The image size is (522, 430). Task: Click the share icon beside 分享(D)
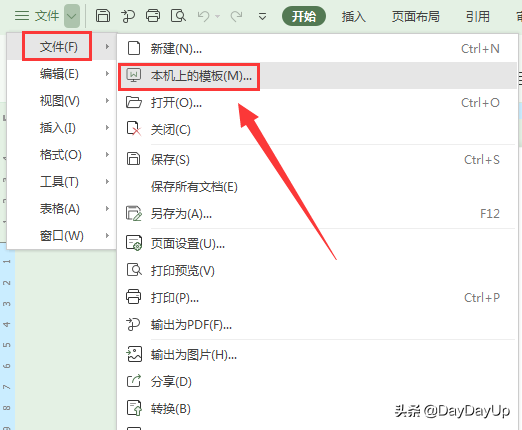(x=134, y=381)
